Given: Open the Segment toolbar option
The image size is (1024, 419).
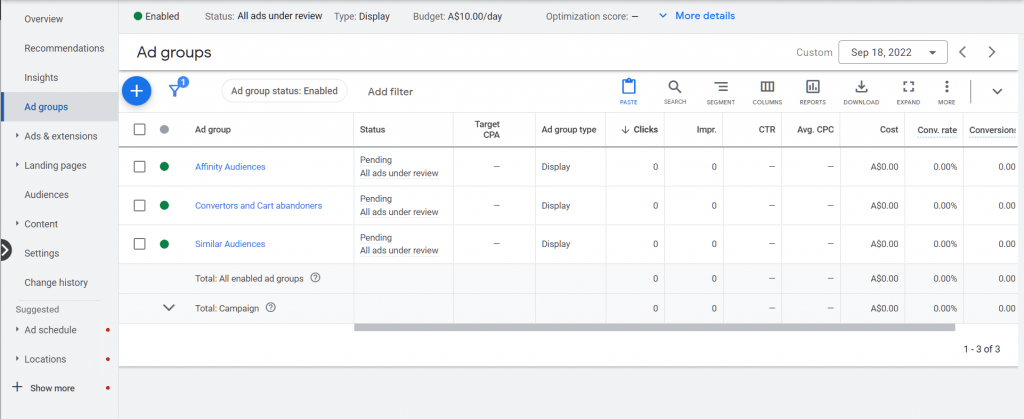Looking at the screenshot, I should pos(720,91).
